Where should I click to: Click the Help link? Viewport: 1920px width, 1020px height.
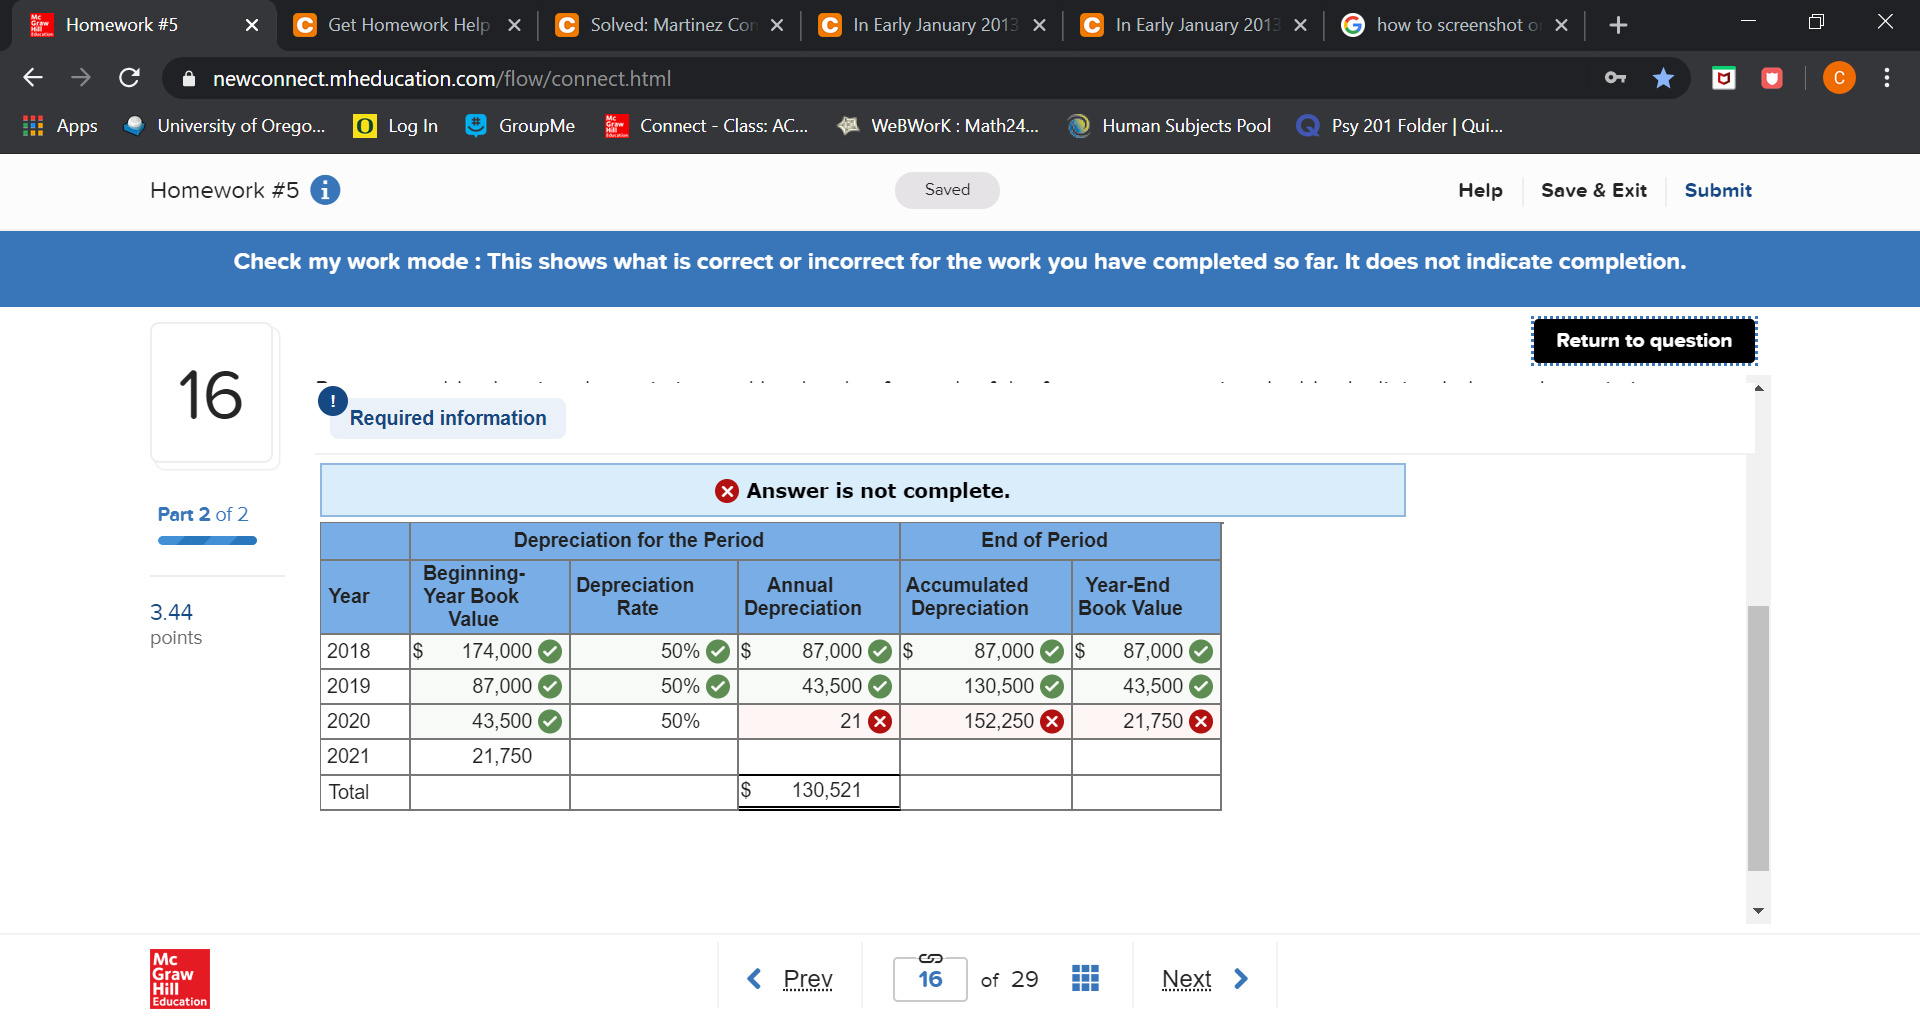[x=1480, y=190]
